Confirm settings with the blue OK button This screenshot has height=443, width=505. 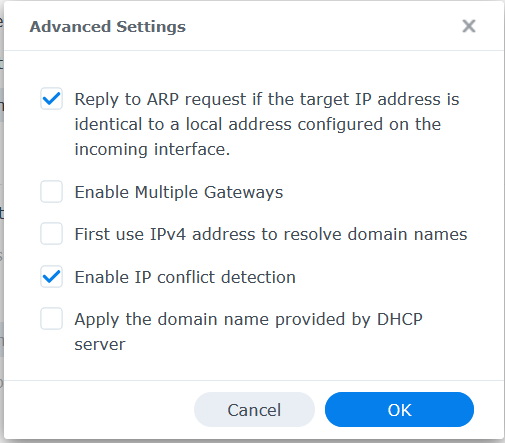[399, 410]
